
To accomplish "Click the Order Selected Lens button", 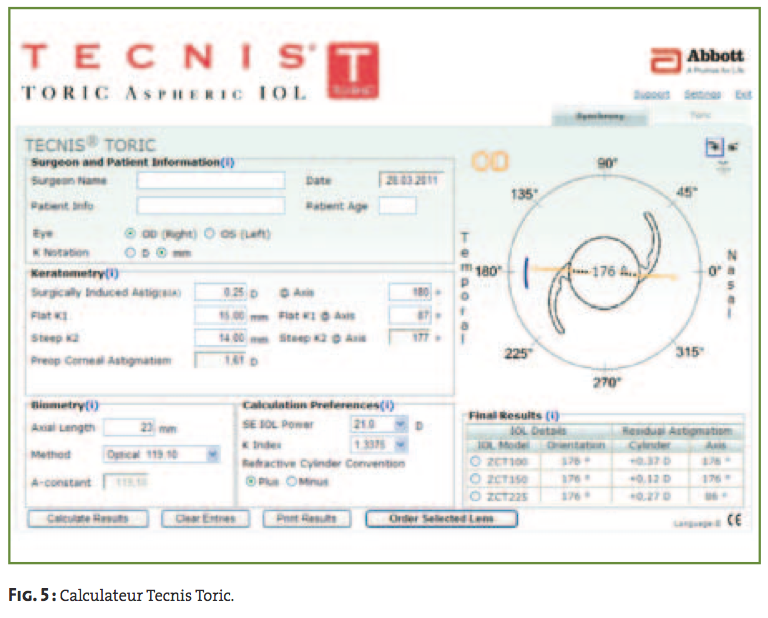I will coord(442,519).
